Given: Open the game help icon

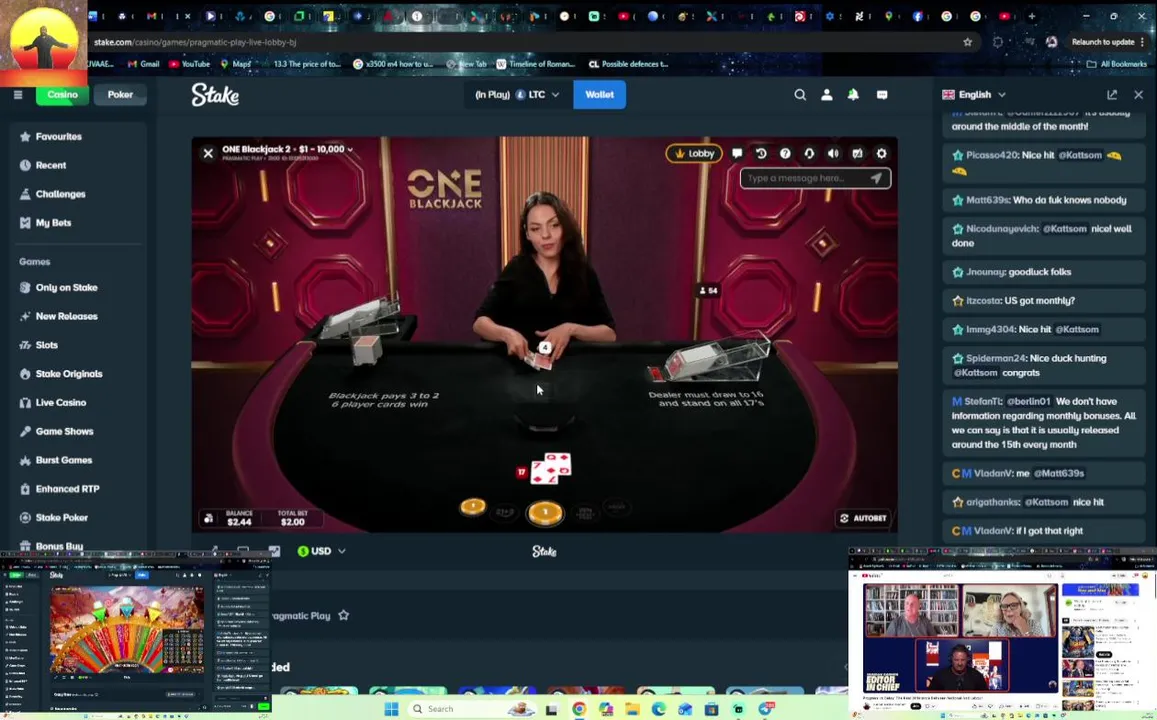Looking at the screenshot, I should (x=785, y=153).
